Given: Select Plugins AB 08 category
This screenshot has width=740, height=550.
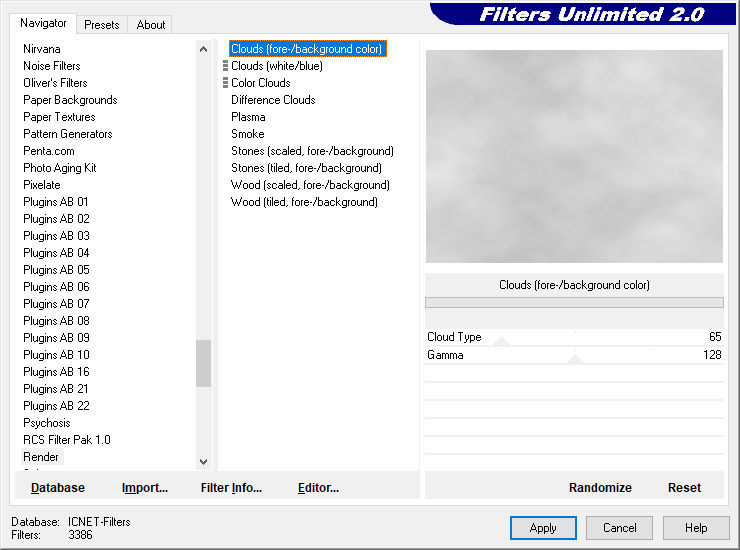Looking at the screenshot, I should click(56, 321).
